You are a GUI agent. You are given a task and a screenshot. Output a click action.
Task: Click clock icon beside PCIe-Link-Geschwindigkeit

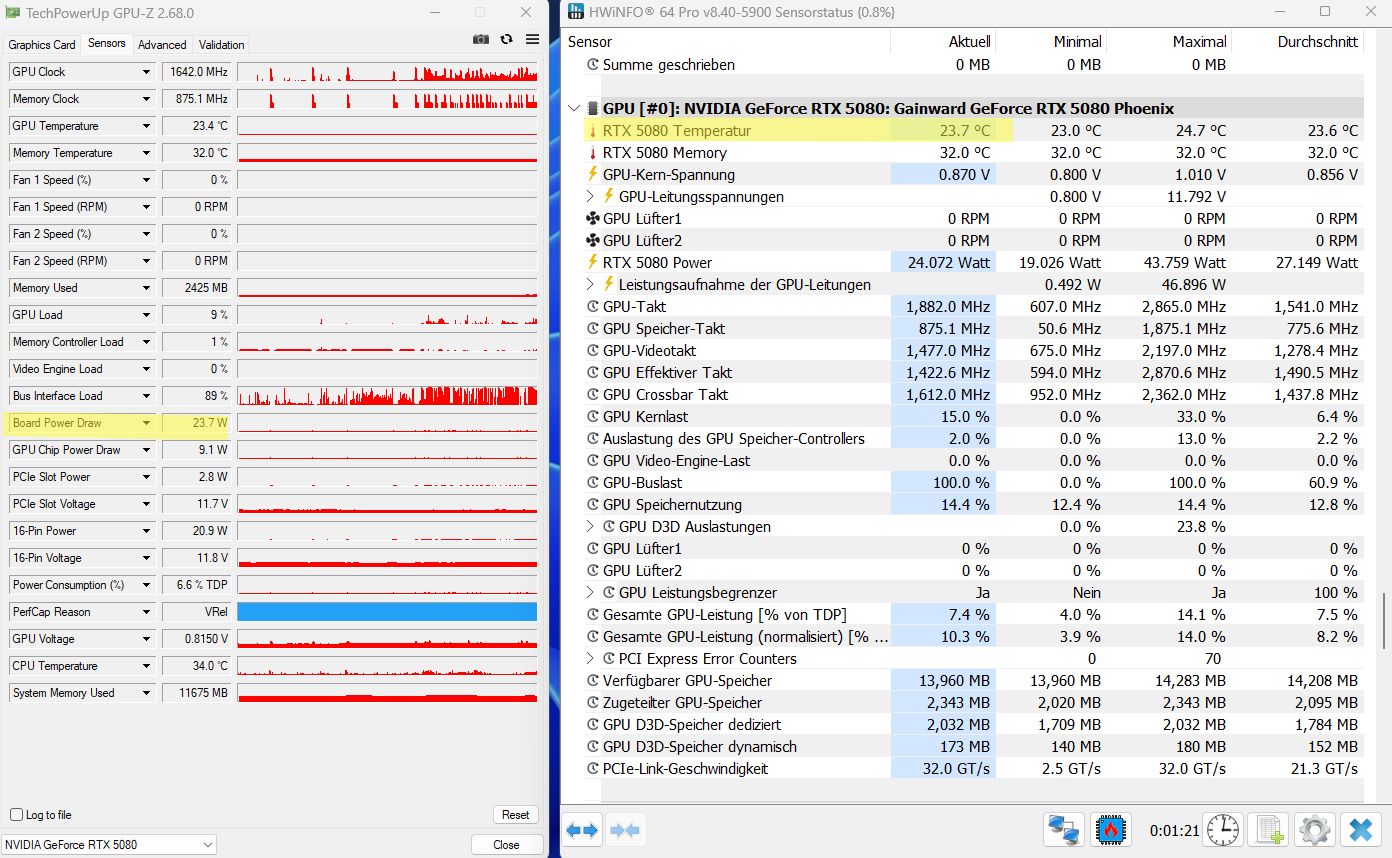coord(593,769)
